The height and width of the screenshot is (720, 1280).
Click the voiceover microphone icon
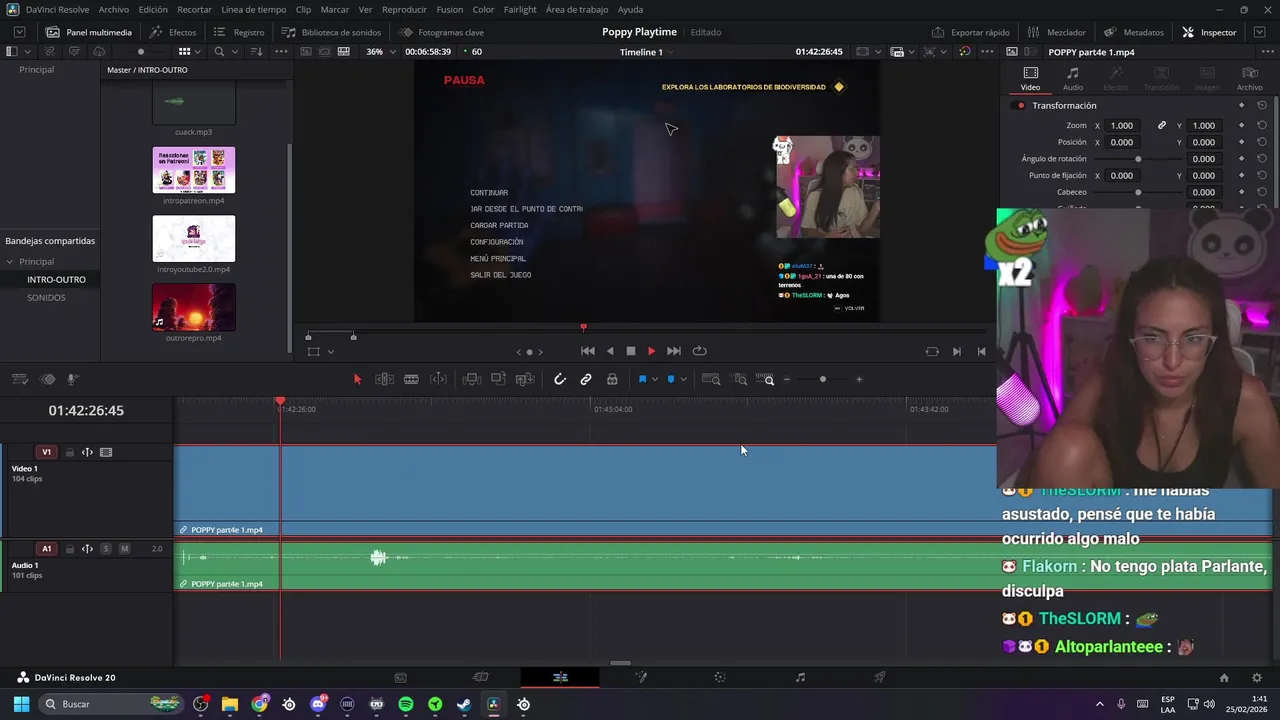[72, 379]
